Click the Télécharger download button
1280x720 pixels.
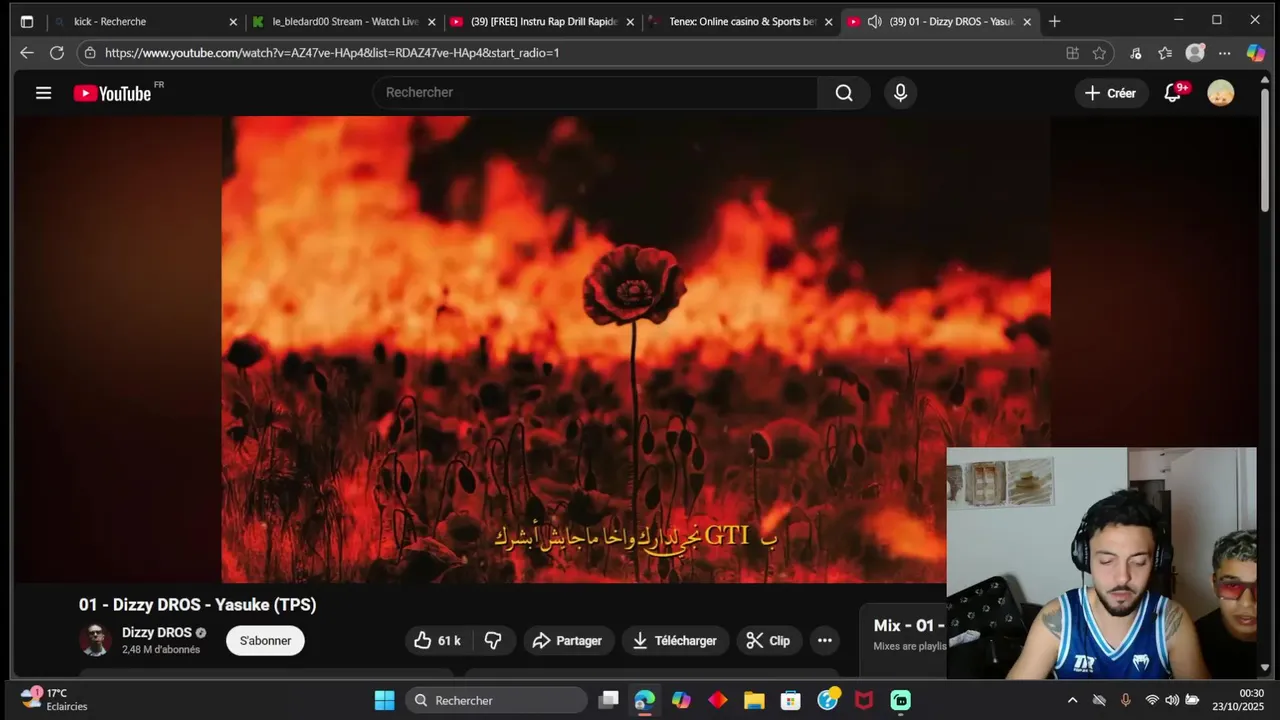(x=675, y=640)
